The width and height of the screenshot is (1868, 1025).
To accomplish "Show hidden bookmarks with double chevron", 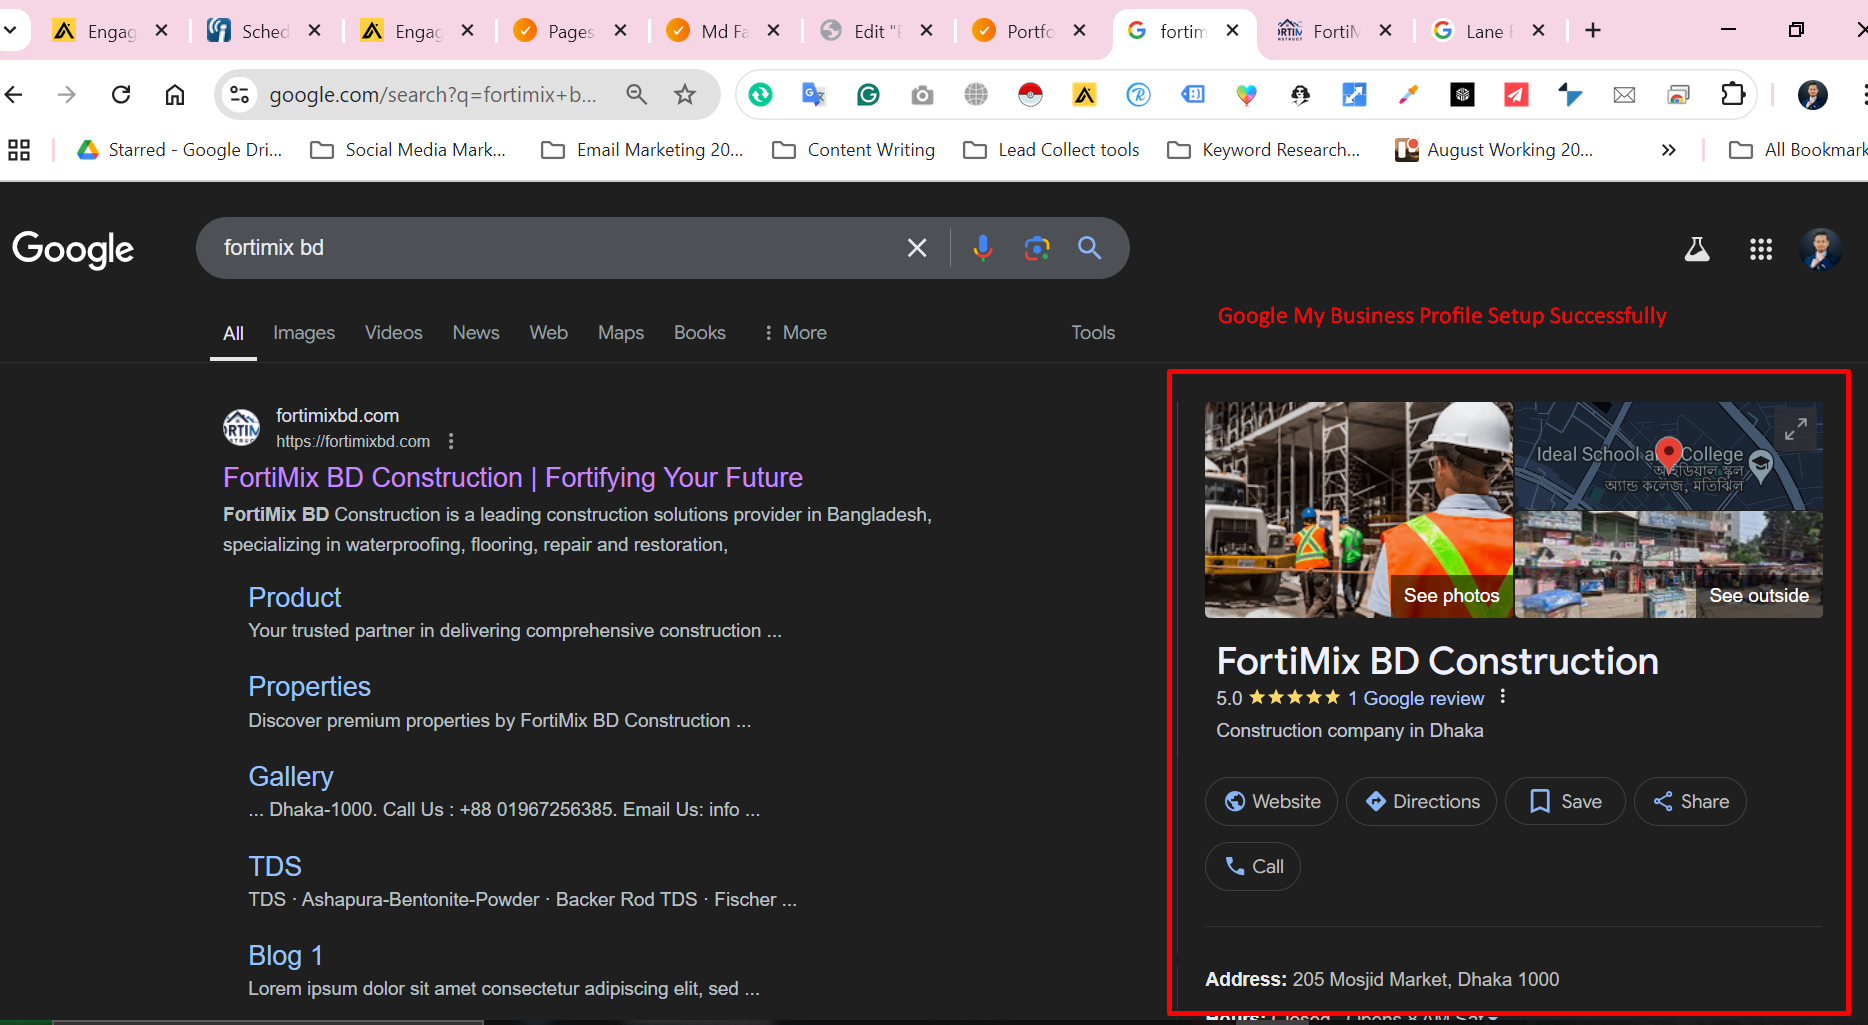I will click(x=1668, y=150).
